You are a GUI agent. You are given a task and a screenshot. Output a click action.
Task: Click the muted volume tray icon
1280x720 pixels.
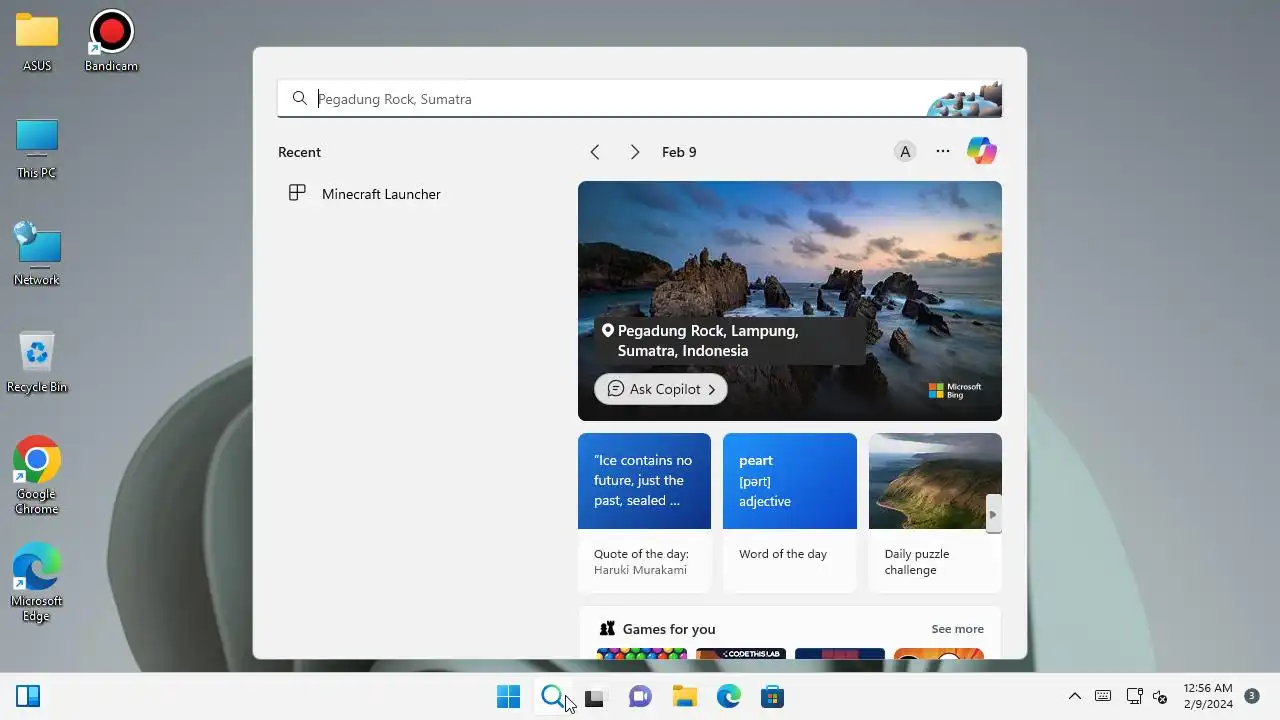(1160, 696)
